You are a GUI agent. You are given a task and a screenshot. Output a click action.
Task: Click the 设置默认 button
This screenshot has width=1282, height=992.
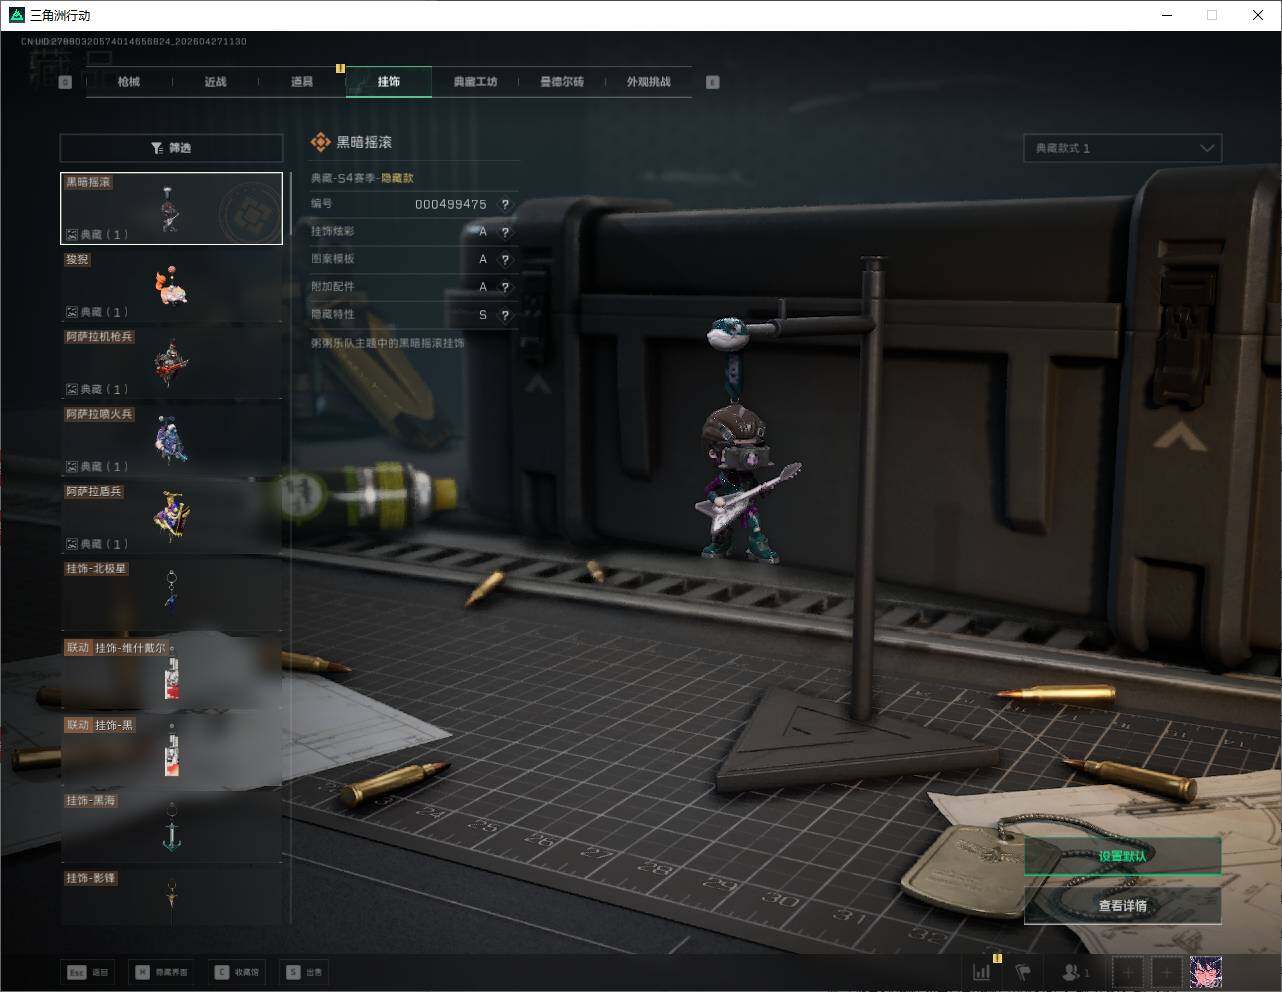coord(1122,856)
